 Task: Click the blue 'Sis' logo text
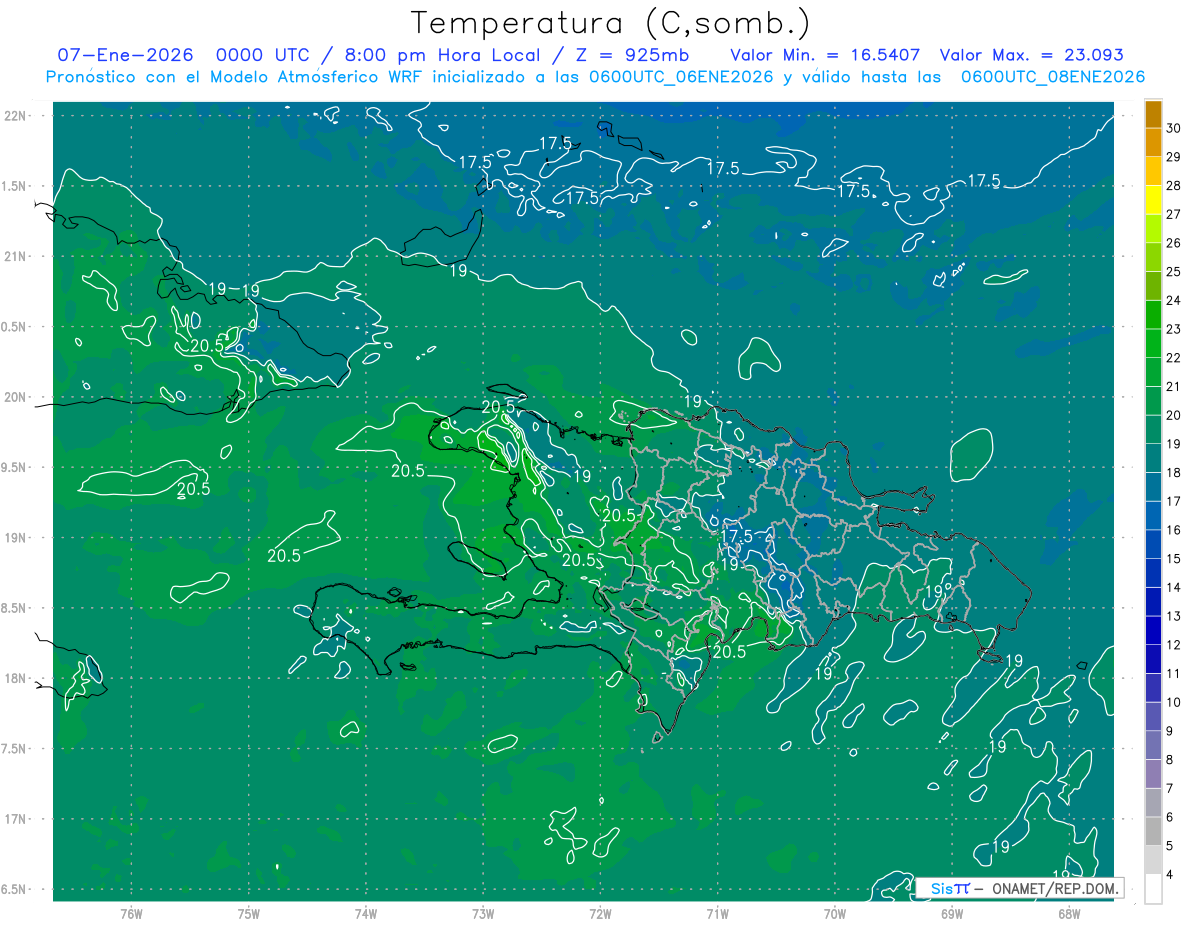pos(942,888)
